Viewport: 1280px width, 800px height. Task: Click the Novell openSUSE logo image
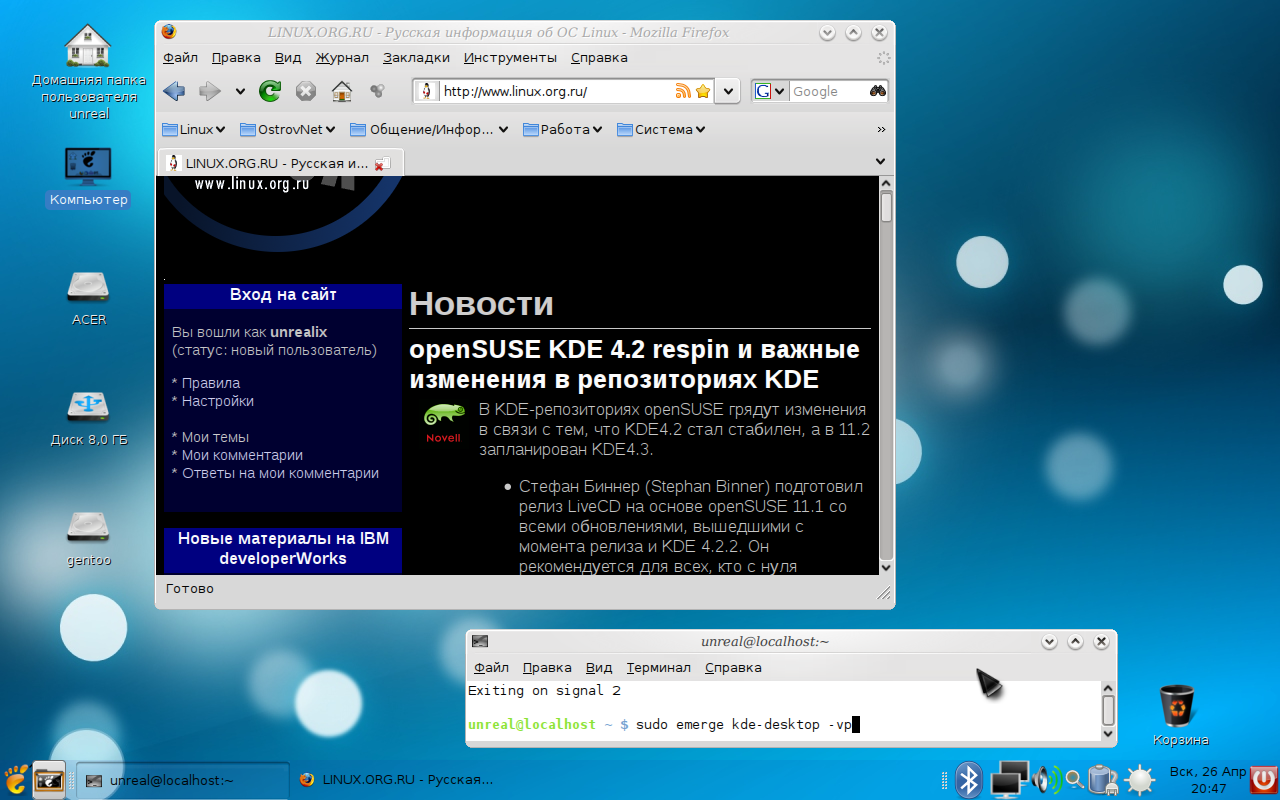click(443, 424)
